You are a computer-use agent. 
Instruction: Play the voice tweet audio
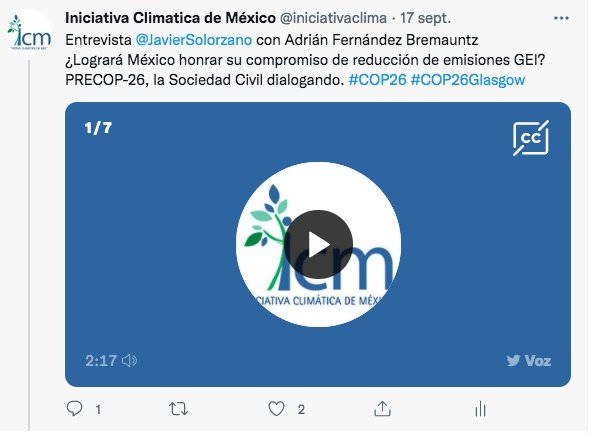[x=318, y=244]
